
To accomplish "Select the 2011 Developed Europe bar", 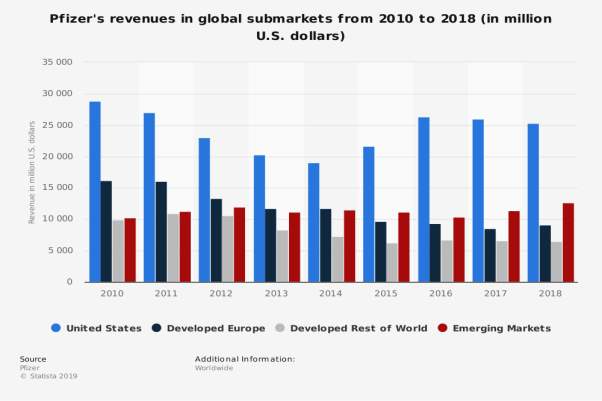I will click(161, 232).
